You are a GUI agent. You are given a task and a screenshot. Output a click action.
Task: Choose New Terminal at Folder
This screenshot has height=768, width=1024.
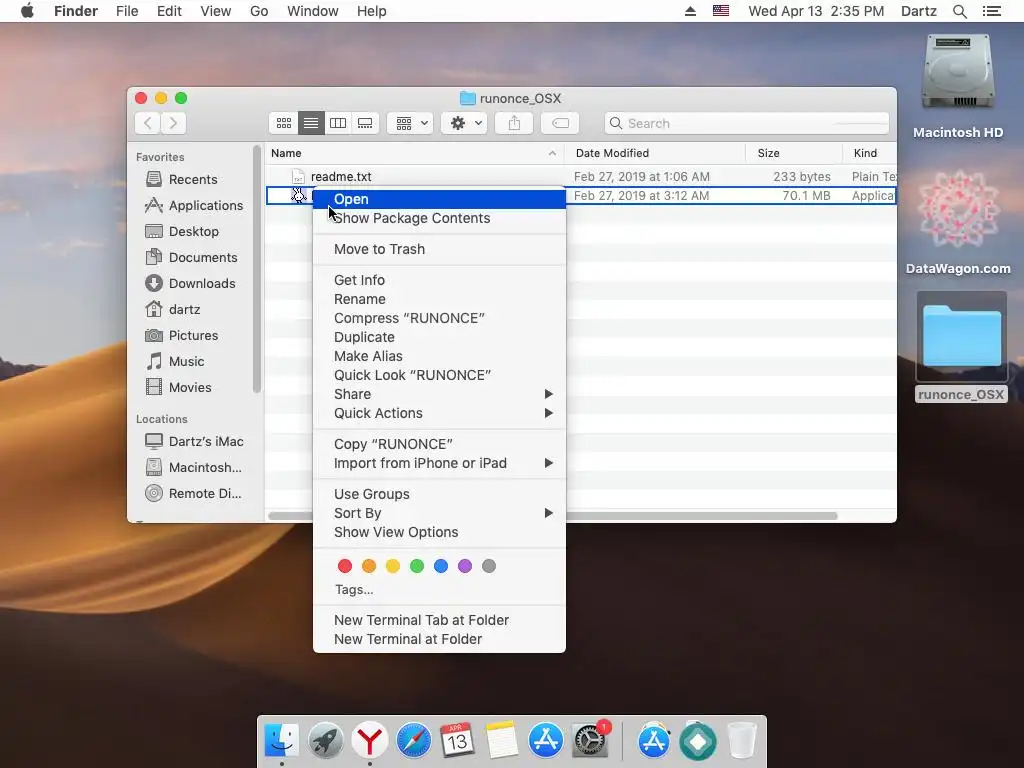tap(440, 639)
